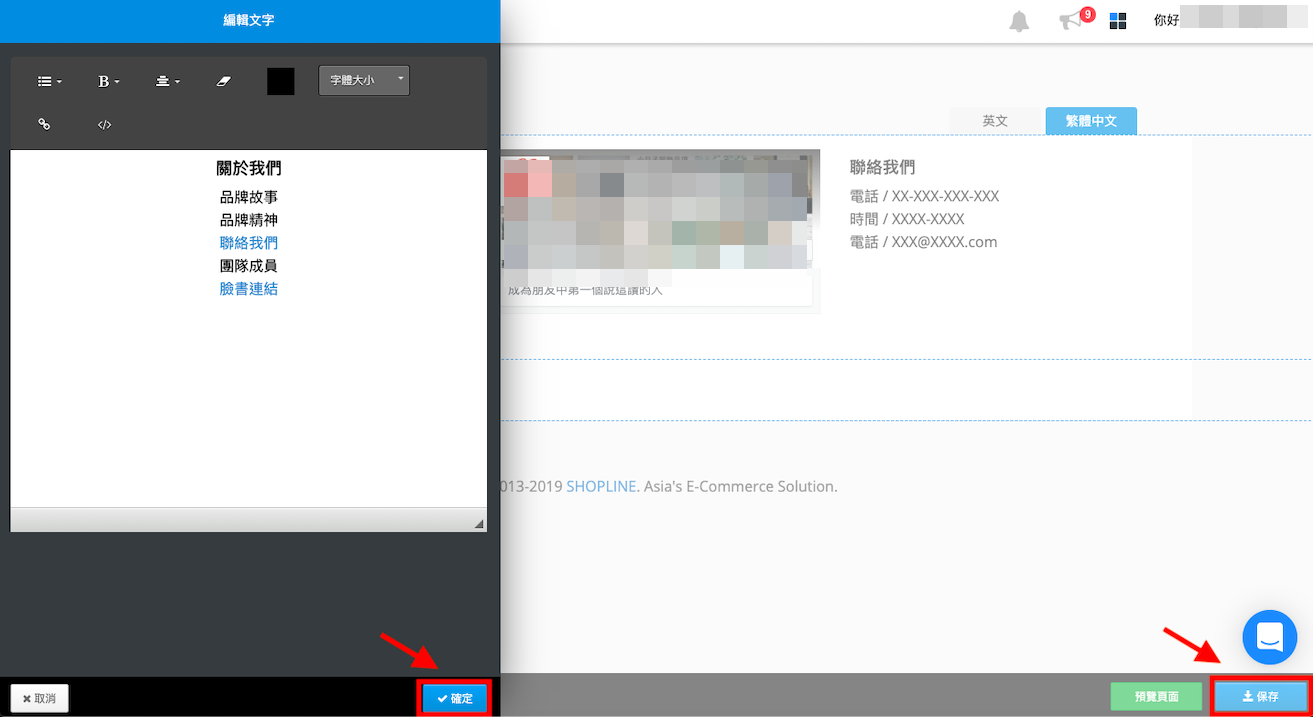The width and height of the screenshot is (1313, 717).
Task: Select the 繁體中文 language tab
Action: pos(1091,121)
